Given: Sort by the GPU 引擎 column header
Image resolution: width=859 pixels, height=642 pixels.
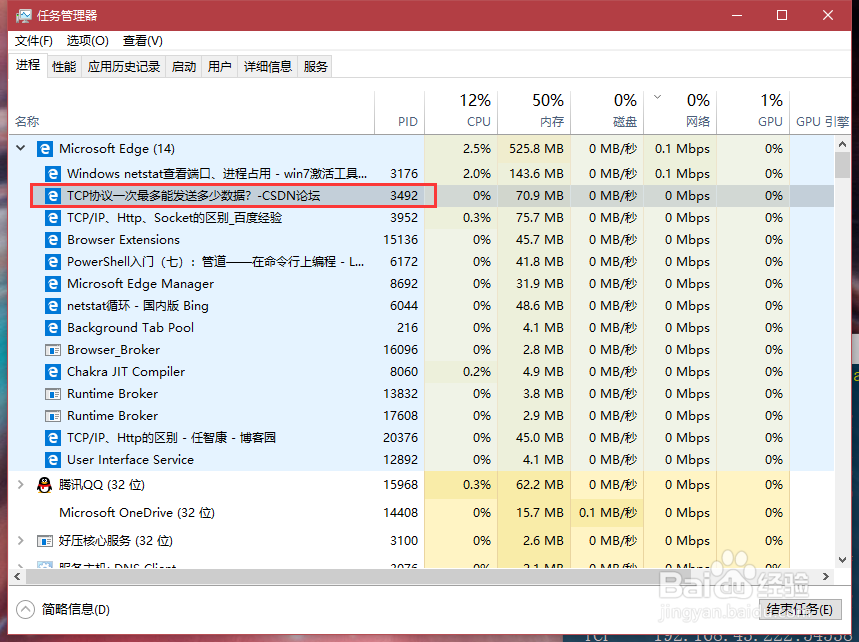Looking at the screenshot, I should (820, 113).
